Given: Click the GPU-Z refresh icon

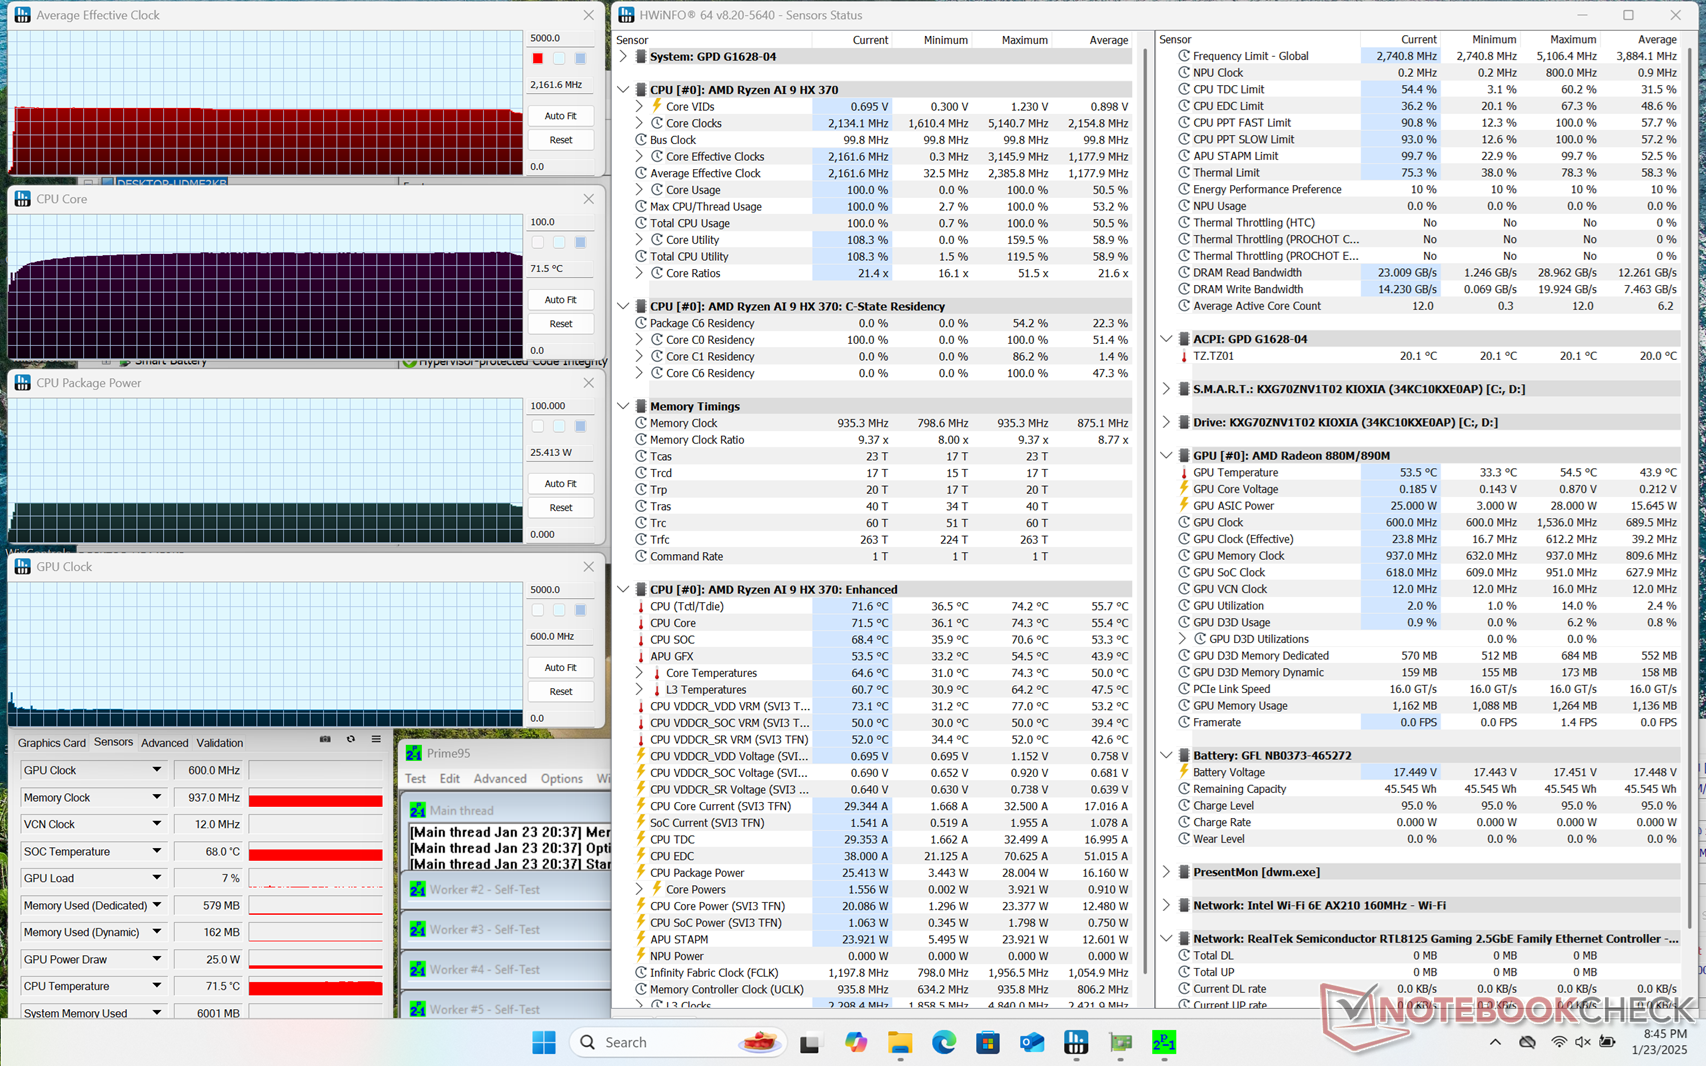Looking at the screenshot, I should pos(351,740).
